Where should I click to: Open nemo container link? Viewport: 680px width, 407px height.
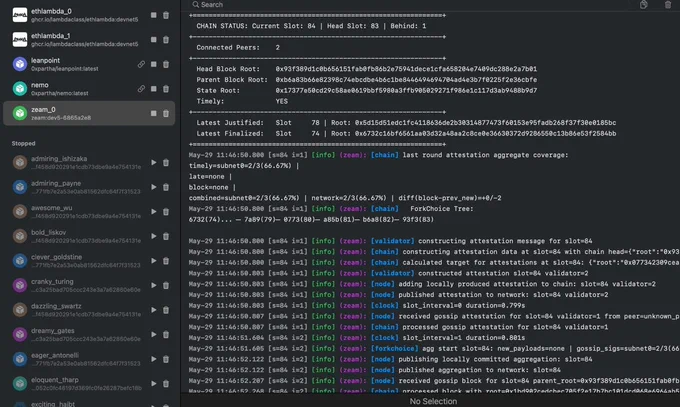point(141,89)
